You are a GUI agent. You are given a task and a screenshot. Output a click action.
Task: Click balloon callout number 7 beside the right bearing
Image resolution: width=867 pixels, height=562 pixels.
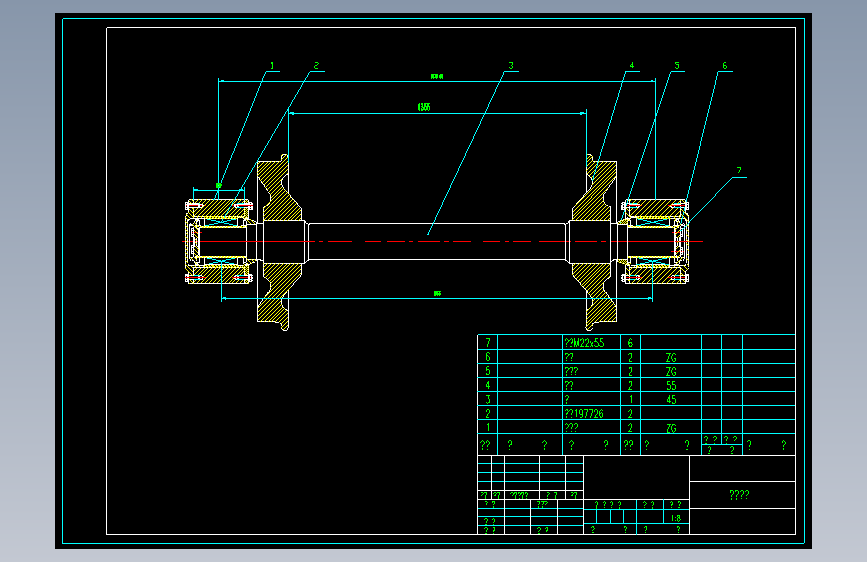click(739, 171)
